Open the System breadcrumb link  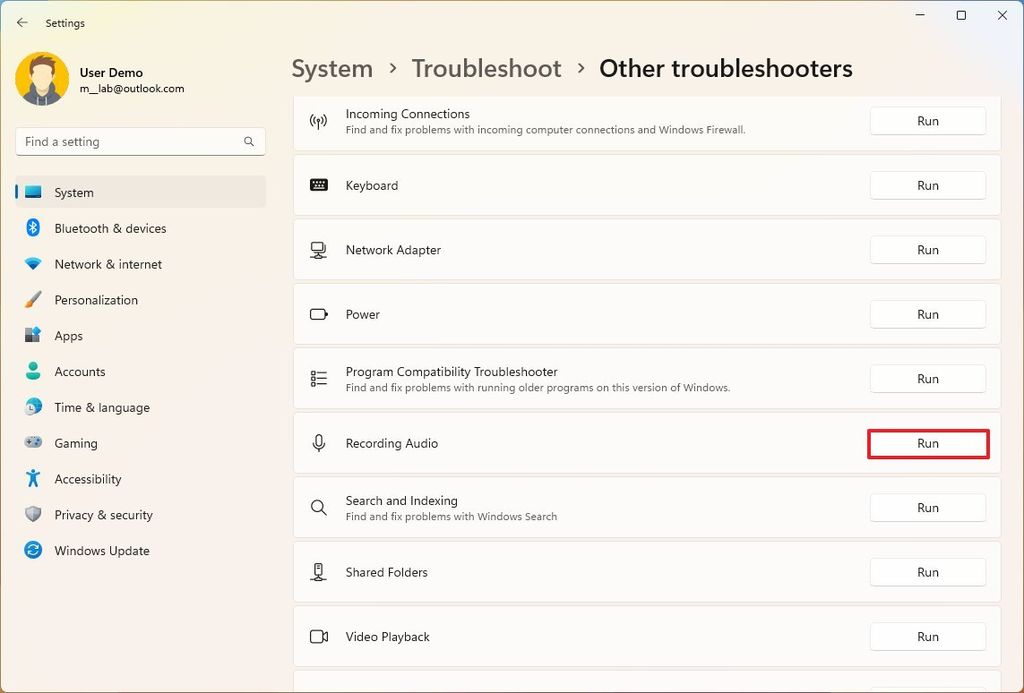point(332,68)
